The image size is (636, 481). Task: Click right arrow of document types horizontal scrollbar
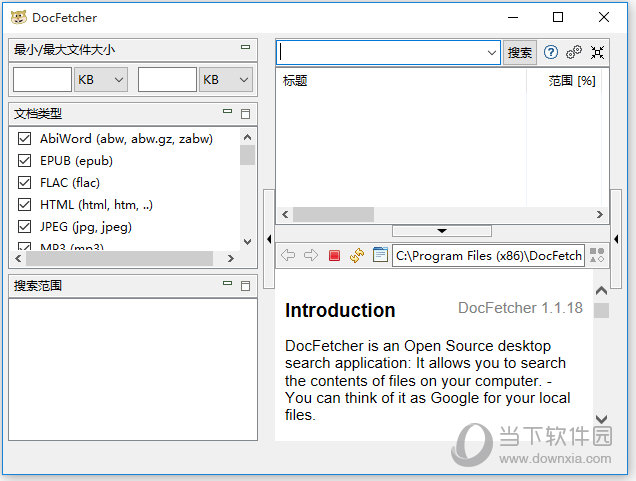coord(230,258)
